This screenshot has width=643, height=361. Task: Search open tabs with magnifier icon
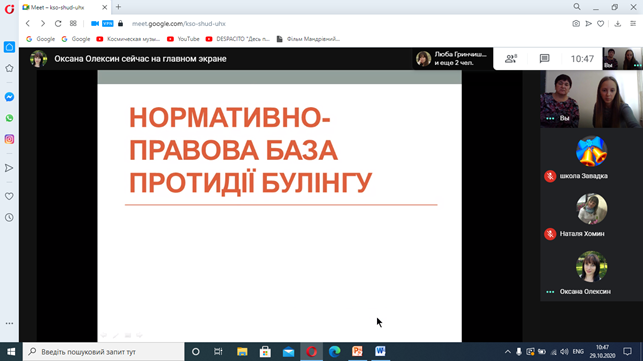tap(577, 7)
